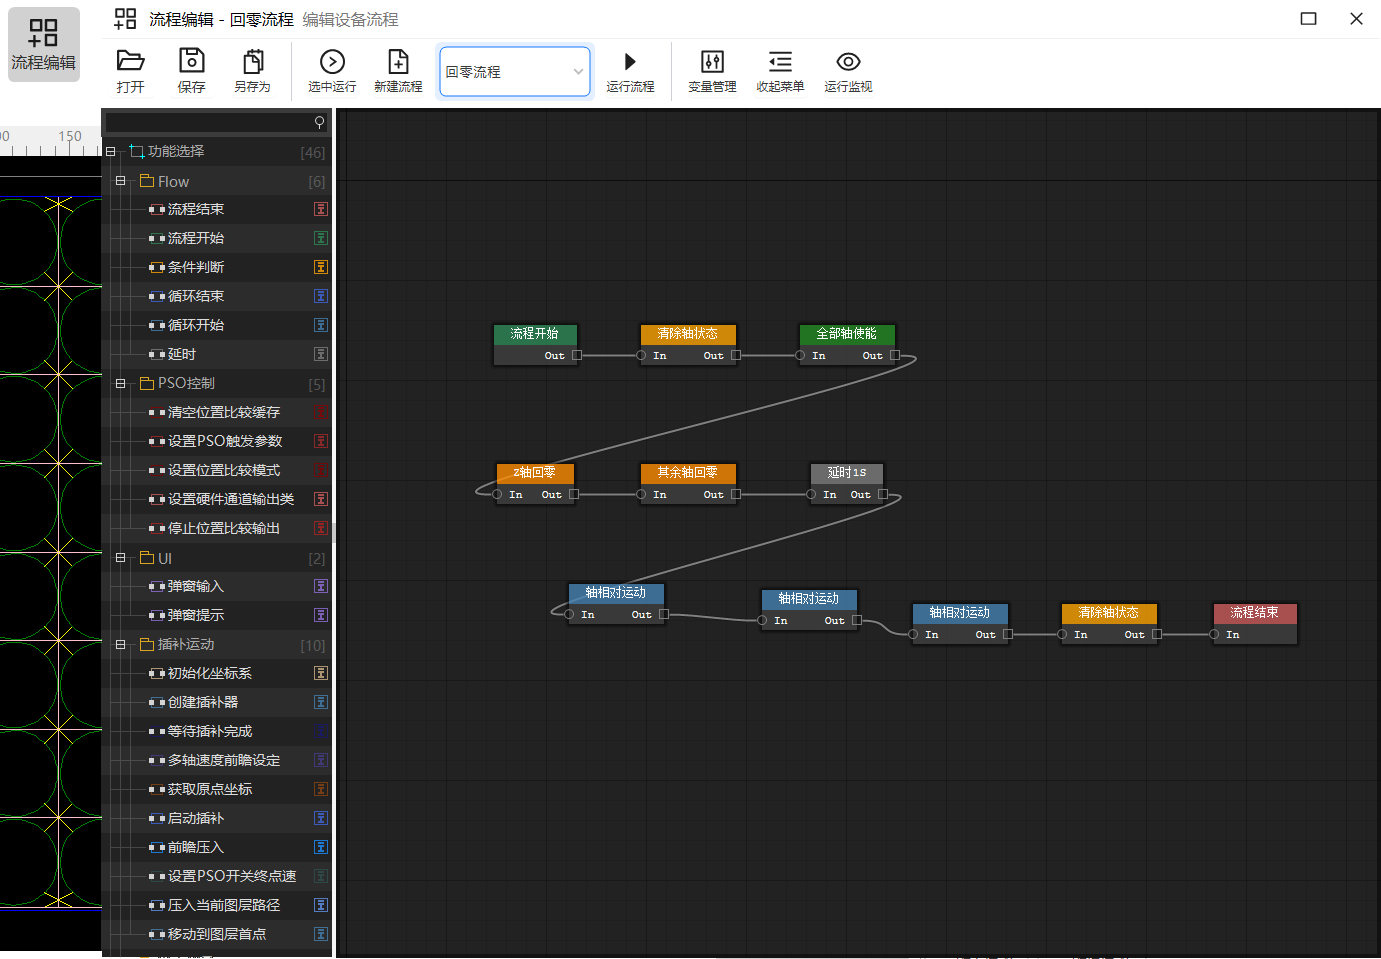Select the 延时 tree item
This screenshot has height=959, width=1381.
coord(182,354)
